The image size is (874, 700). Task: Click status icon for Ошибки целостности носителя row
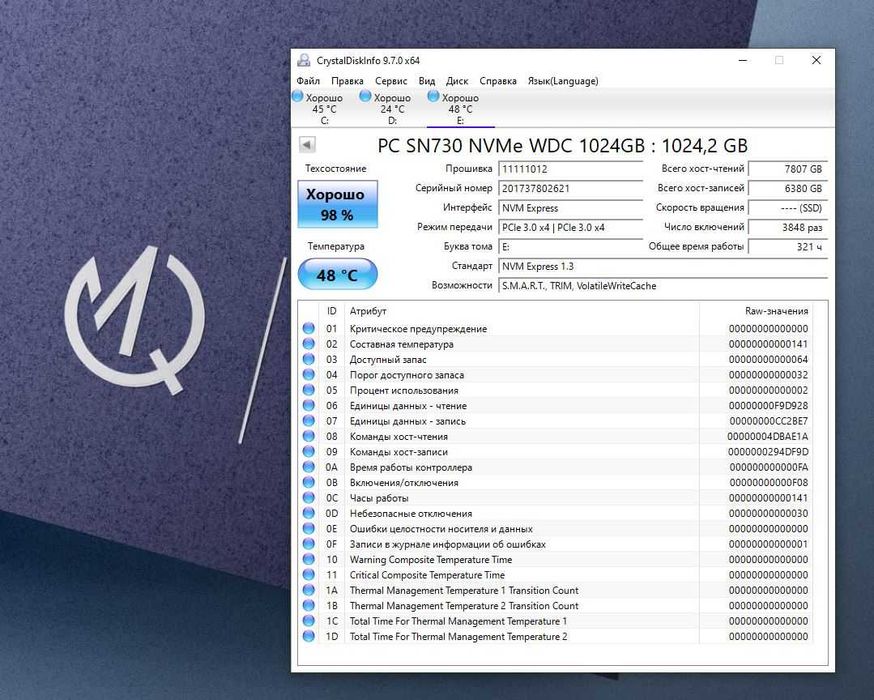pos(308,528)
